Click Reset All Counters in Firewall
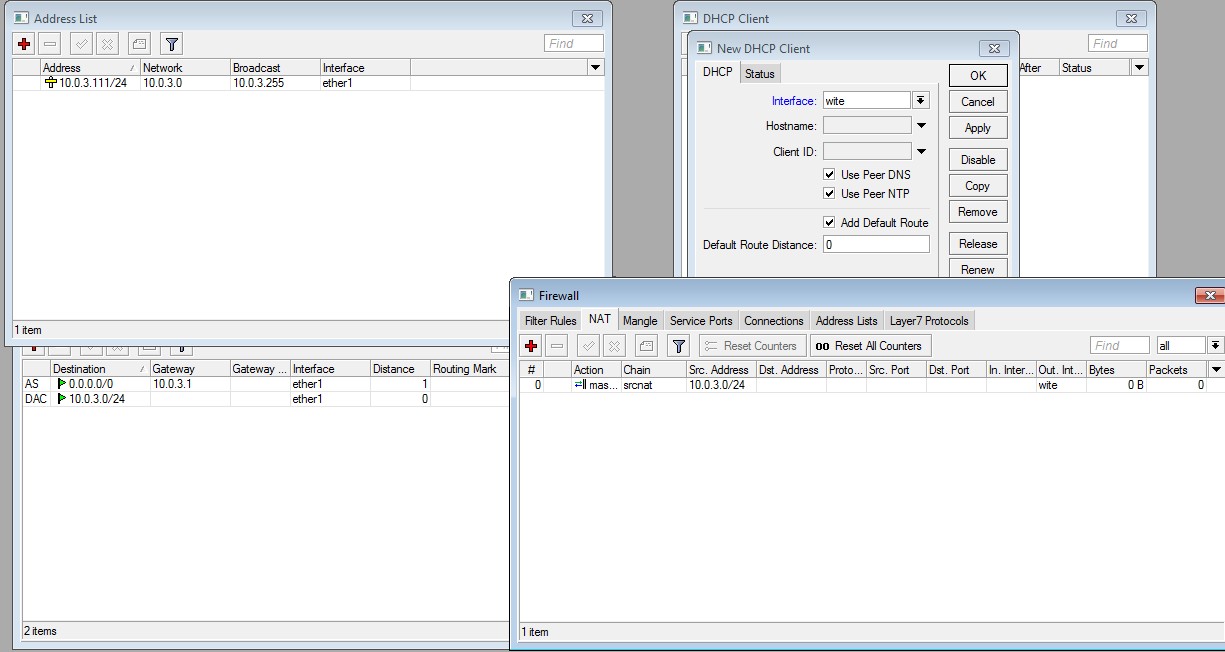The height and width of the screenshot is (652, 1225). pos(870,346)
